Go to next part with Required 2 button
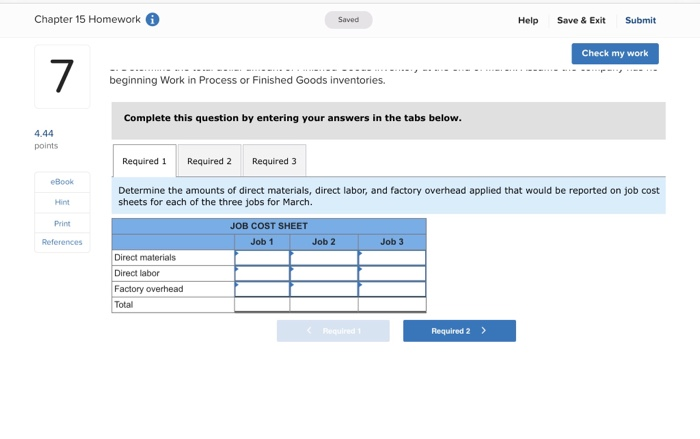This screenshot has height=439, width=700. [x=459, y=331]
